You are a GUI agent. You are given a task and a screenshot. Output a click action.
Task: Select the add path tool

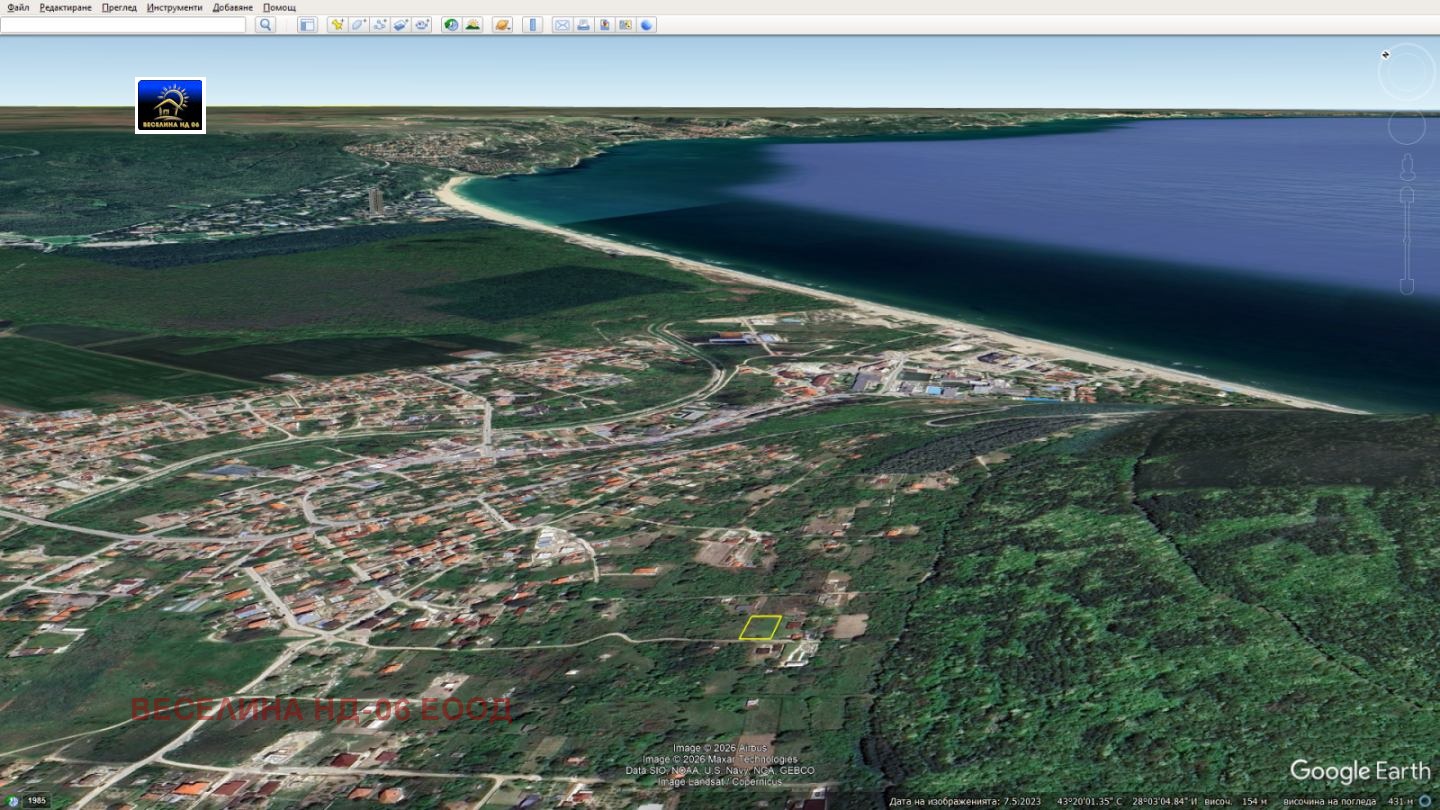379,25
